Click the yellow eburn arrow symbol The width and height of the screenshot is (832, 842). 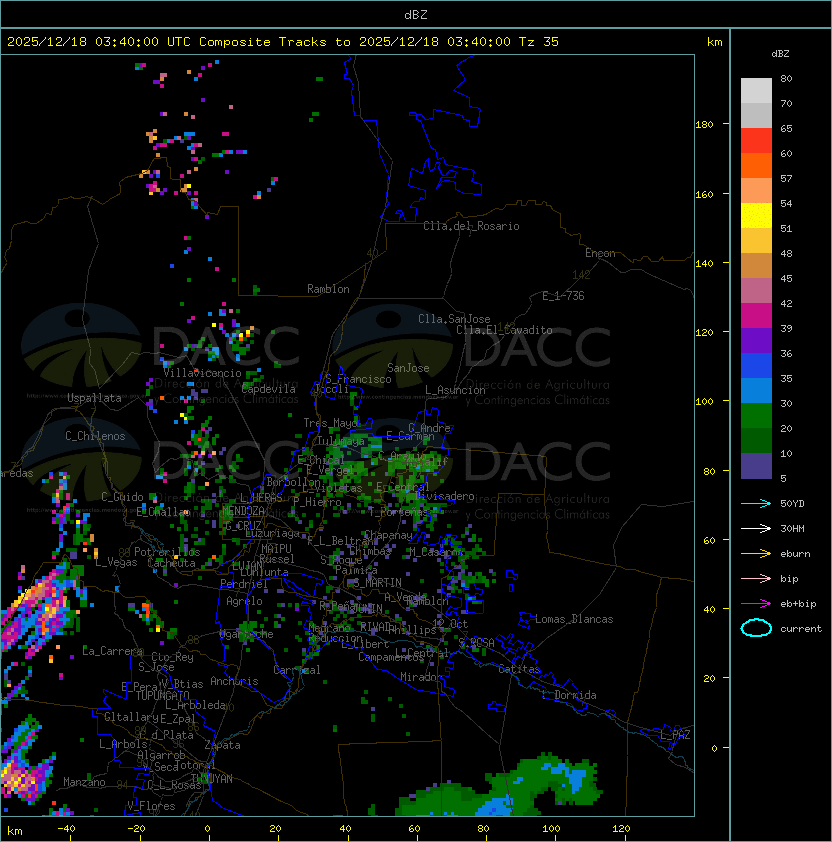click(x=756, y=554)
